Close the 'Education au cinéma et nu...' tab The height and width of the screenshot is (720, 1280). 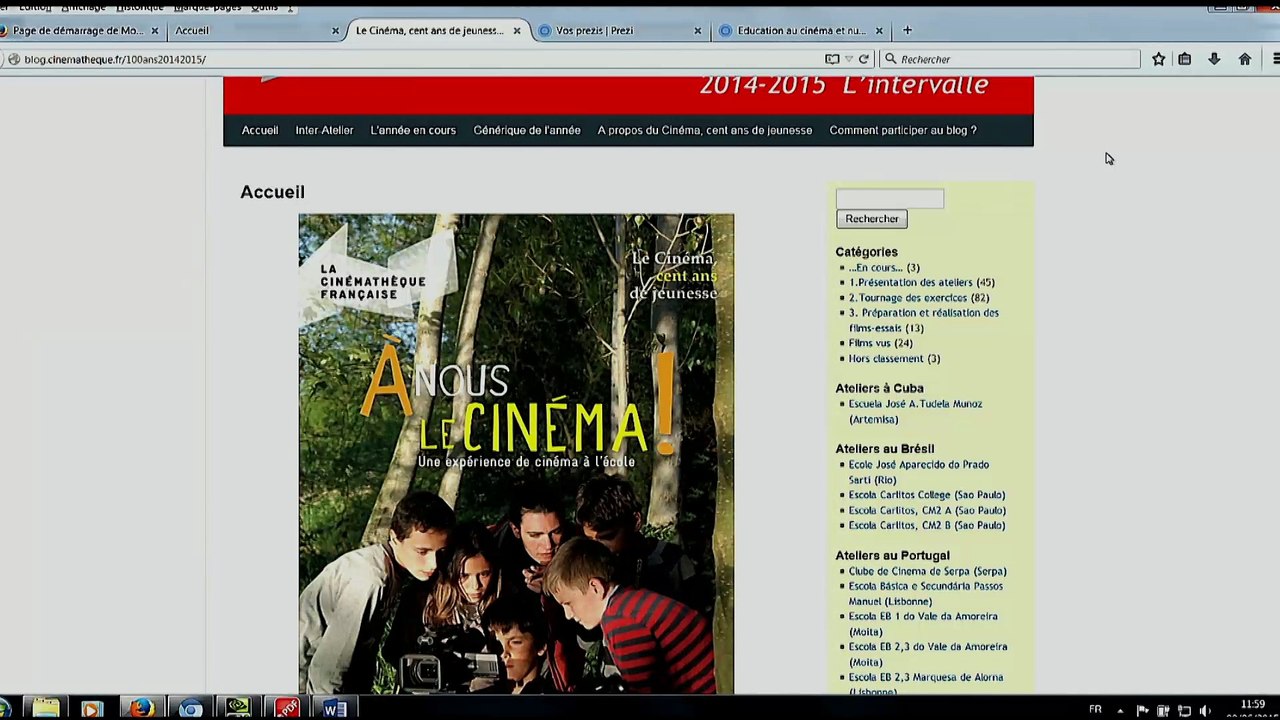(x=879, y=31)
